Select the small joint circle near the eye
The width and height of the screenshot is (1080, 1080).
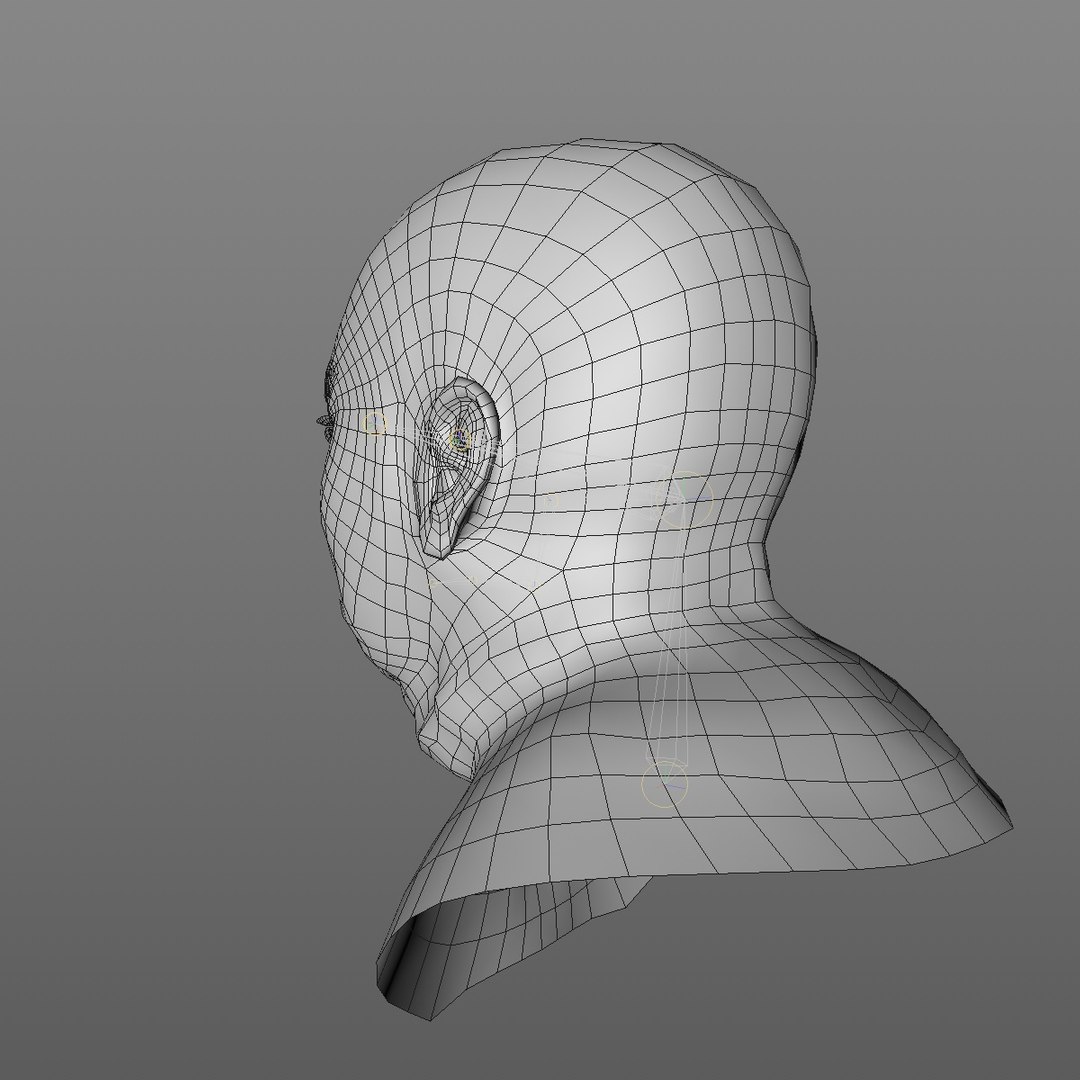(375, 424)
